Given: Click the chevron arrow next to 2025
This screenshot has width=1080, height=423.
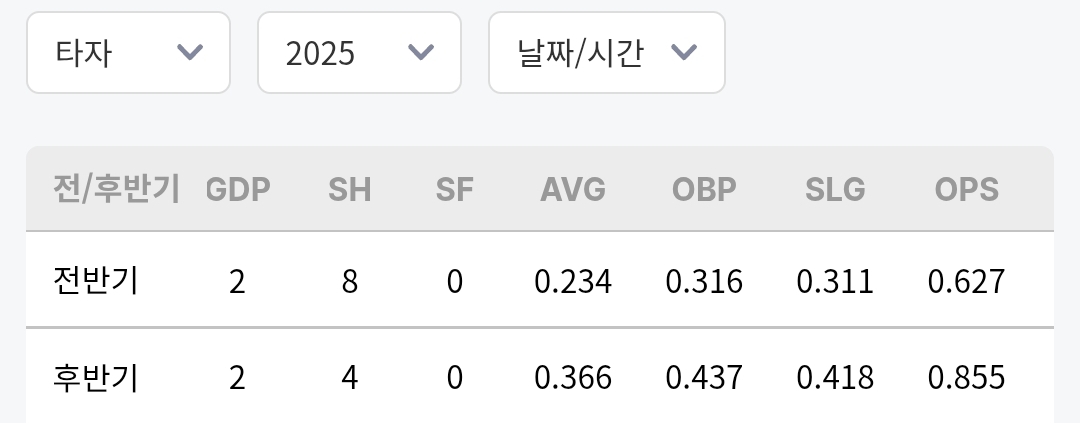Looking at the screenshot, I should (x=421, y=53).
